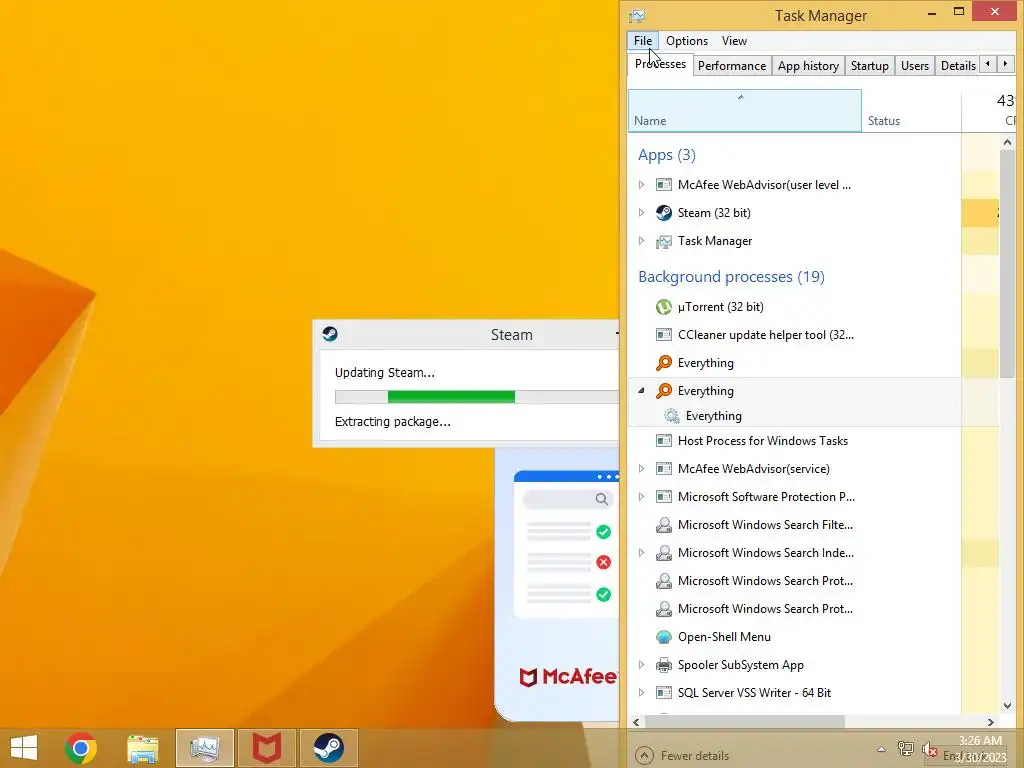Click the Task Manager title bar icon

pos(637,16)
